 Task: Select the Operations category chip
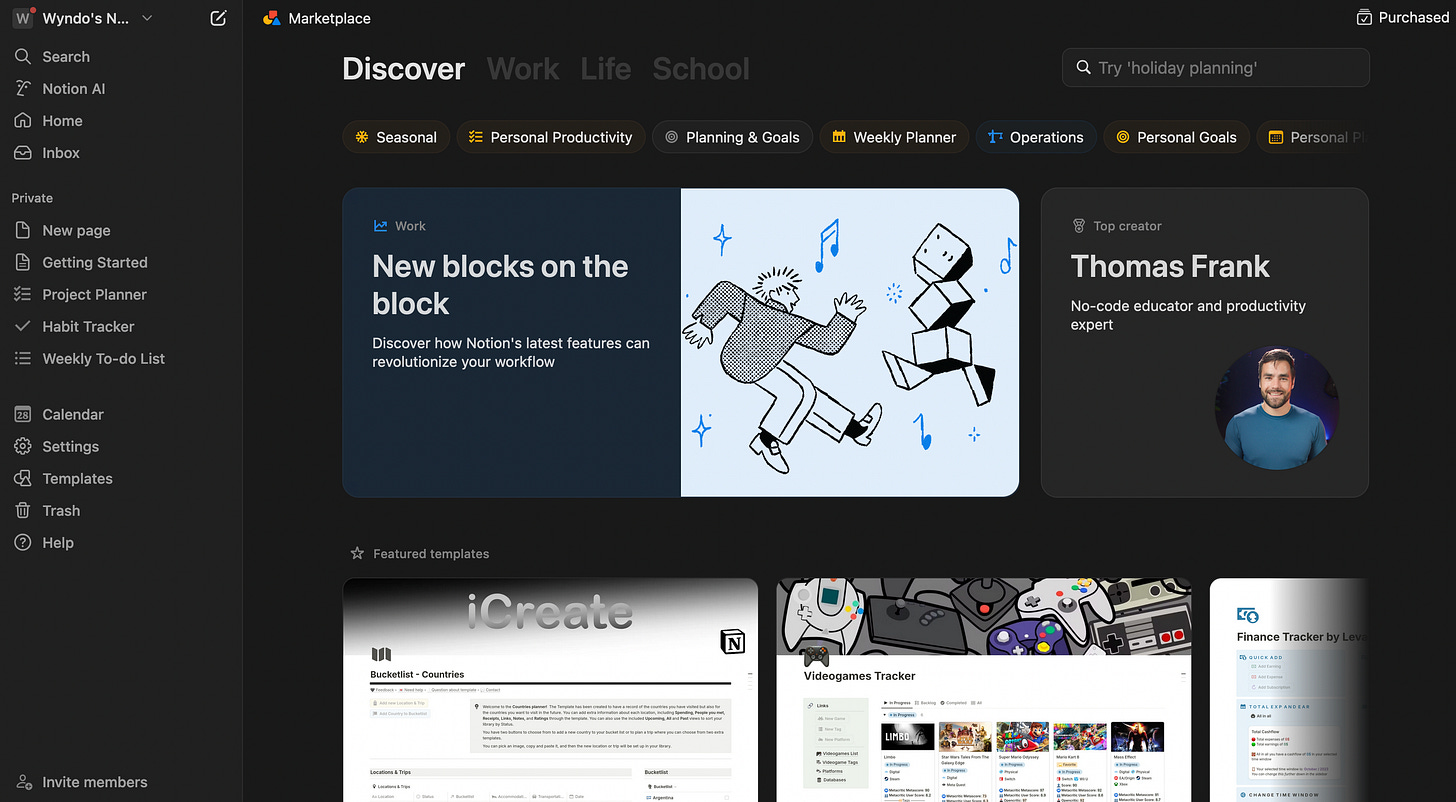[1036, 137]
